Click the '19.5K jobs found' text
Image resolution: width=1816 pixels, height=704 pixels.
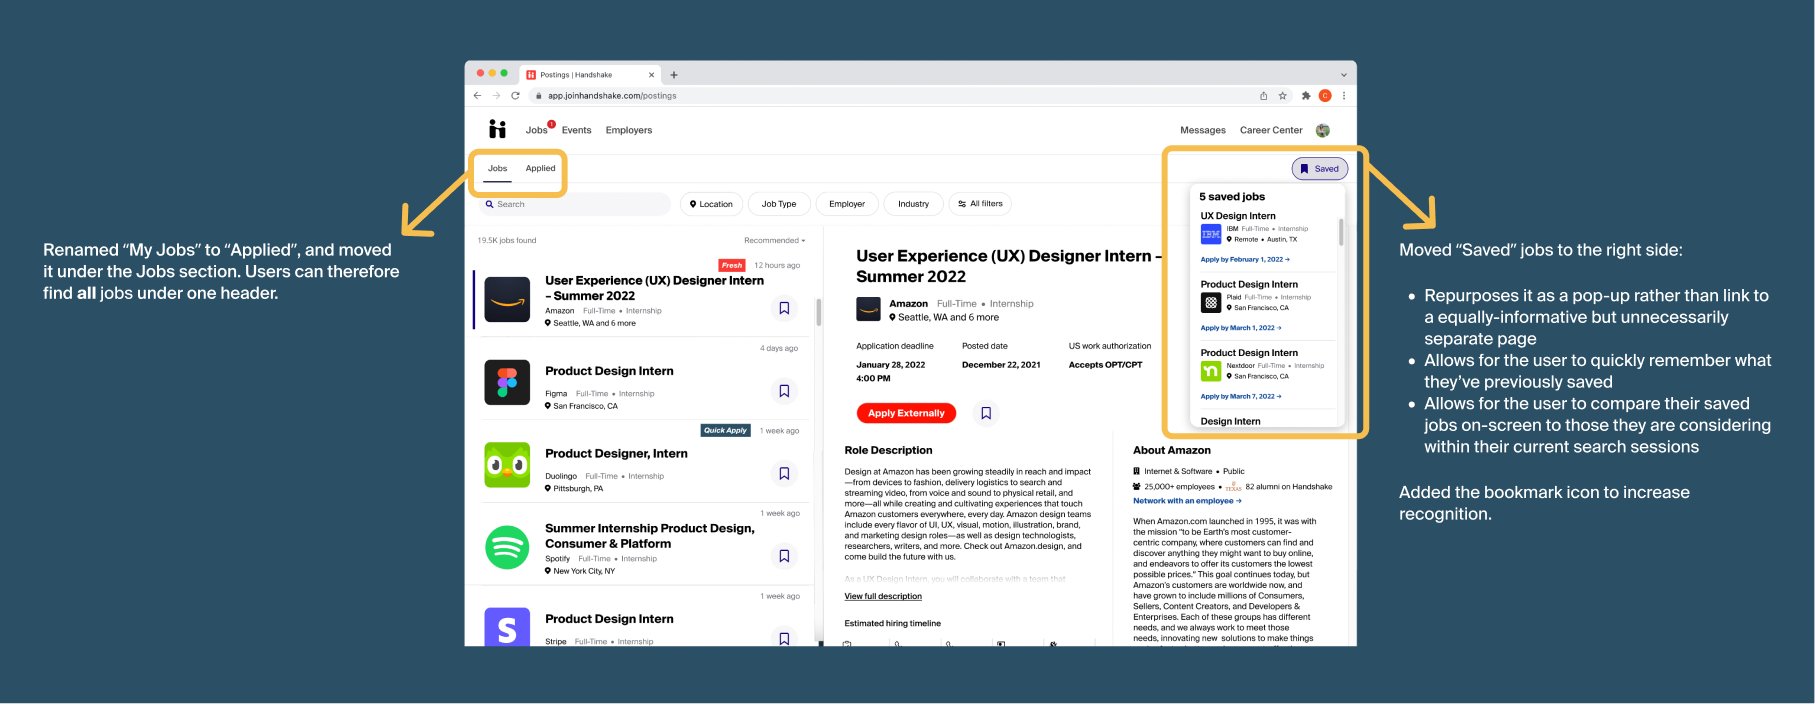coord(507,241)
